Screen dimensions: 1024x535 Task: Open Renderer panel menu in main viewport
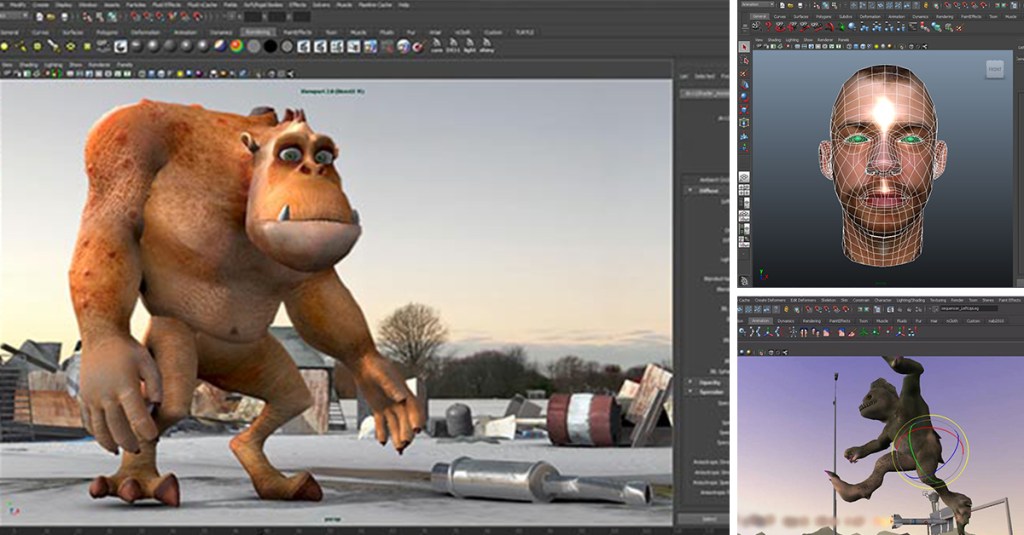[x=99, y=65]
